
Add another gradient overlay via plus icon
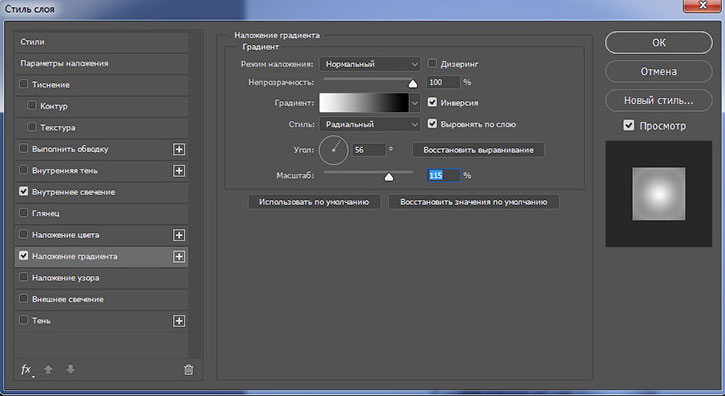point(179,256)
